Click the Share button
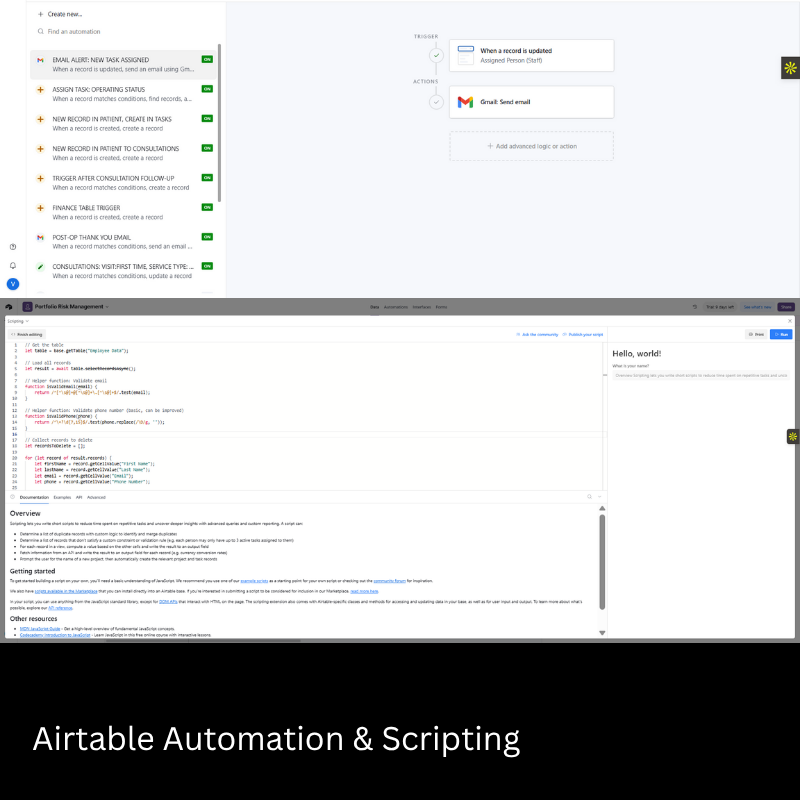Viewport: 800px width, 800px height. [x=786, y=307]
